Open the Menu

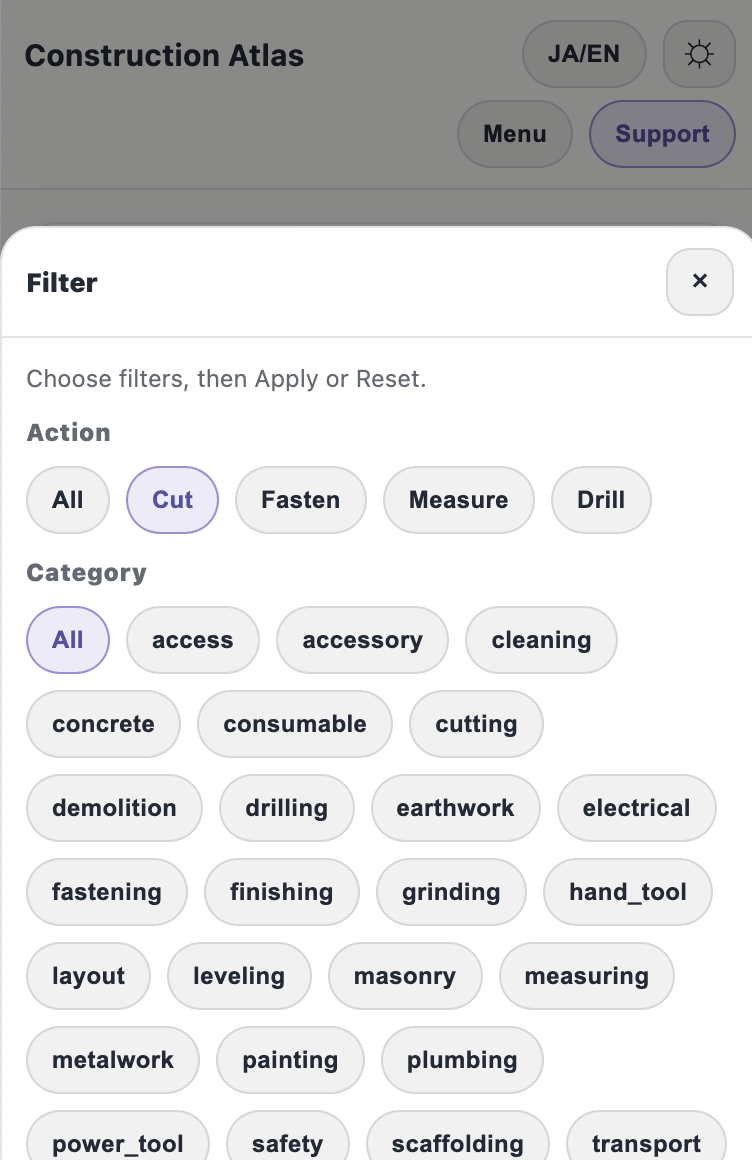[x=514, y=133]
